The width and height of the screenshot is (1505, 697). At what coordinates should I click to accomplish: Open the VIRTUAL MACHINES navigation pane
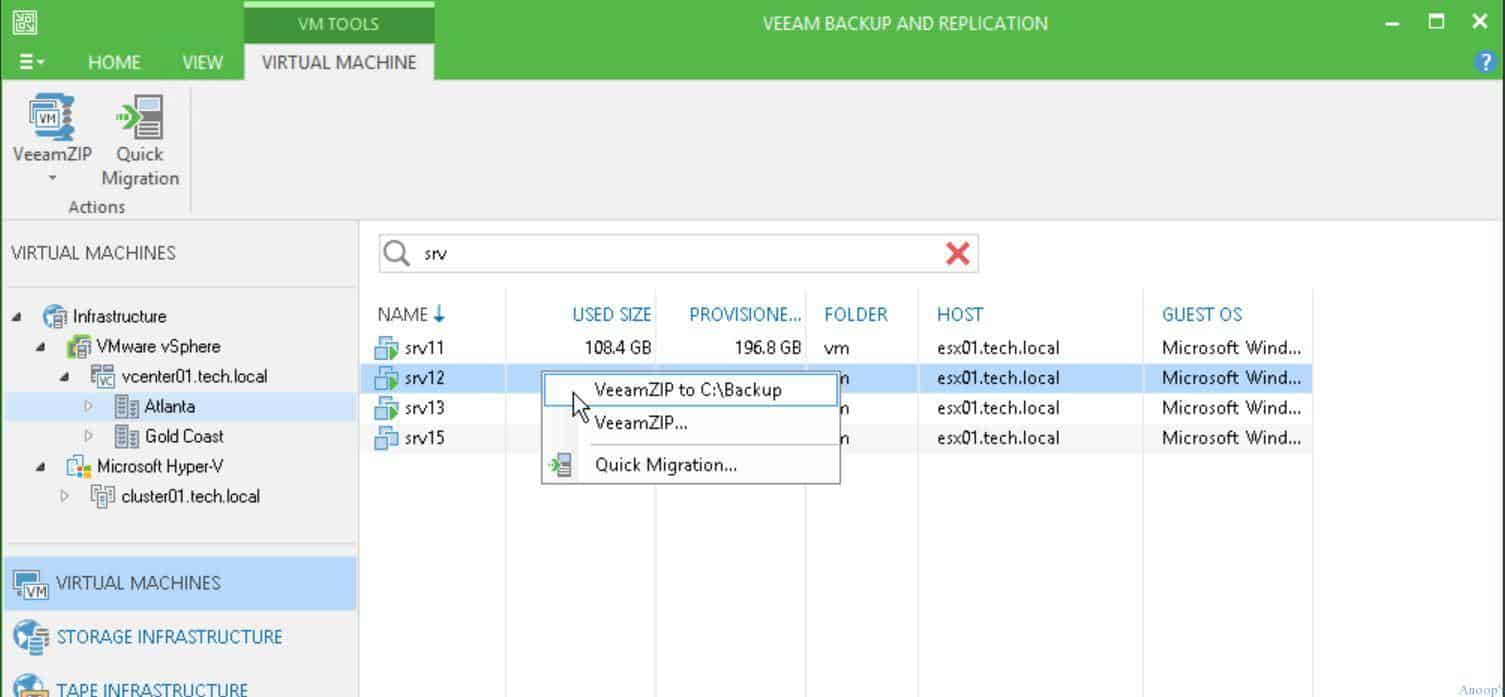pos(179,583)
